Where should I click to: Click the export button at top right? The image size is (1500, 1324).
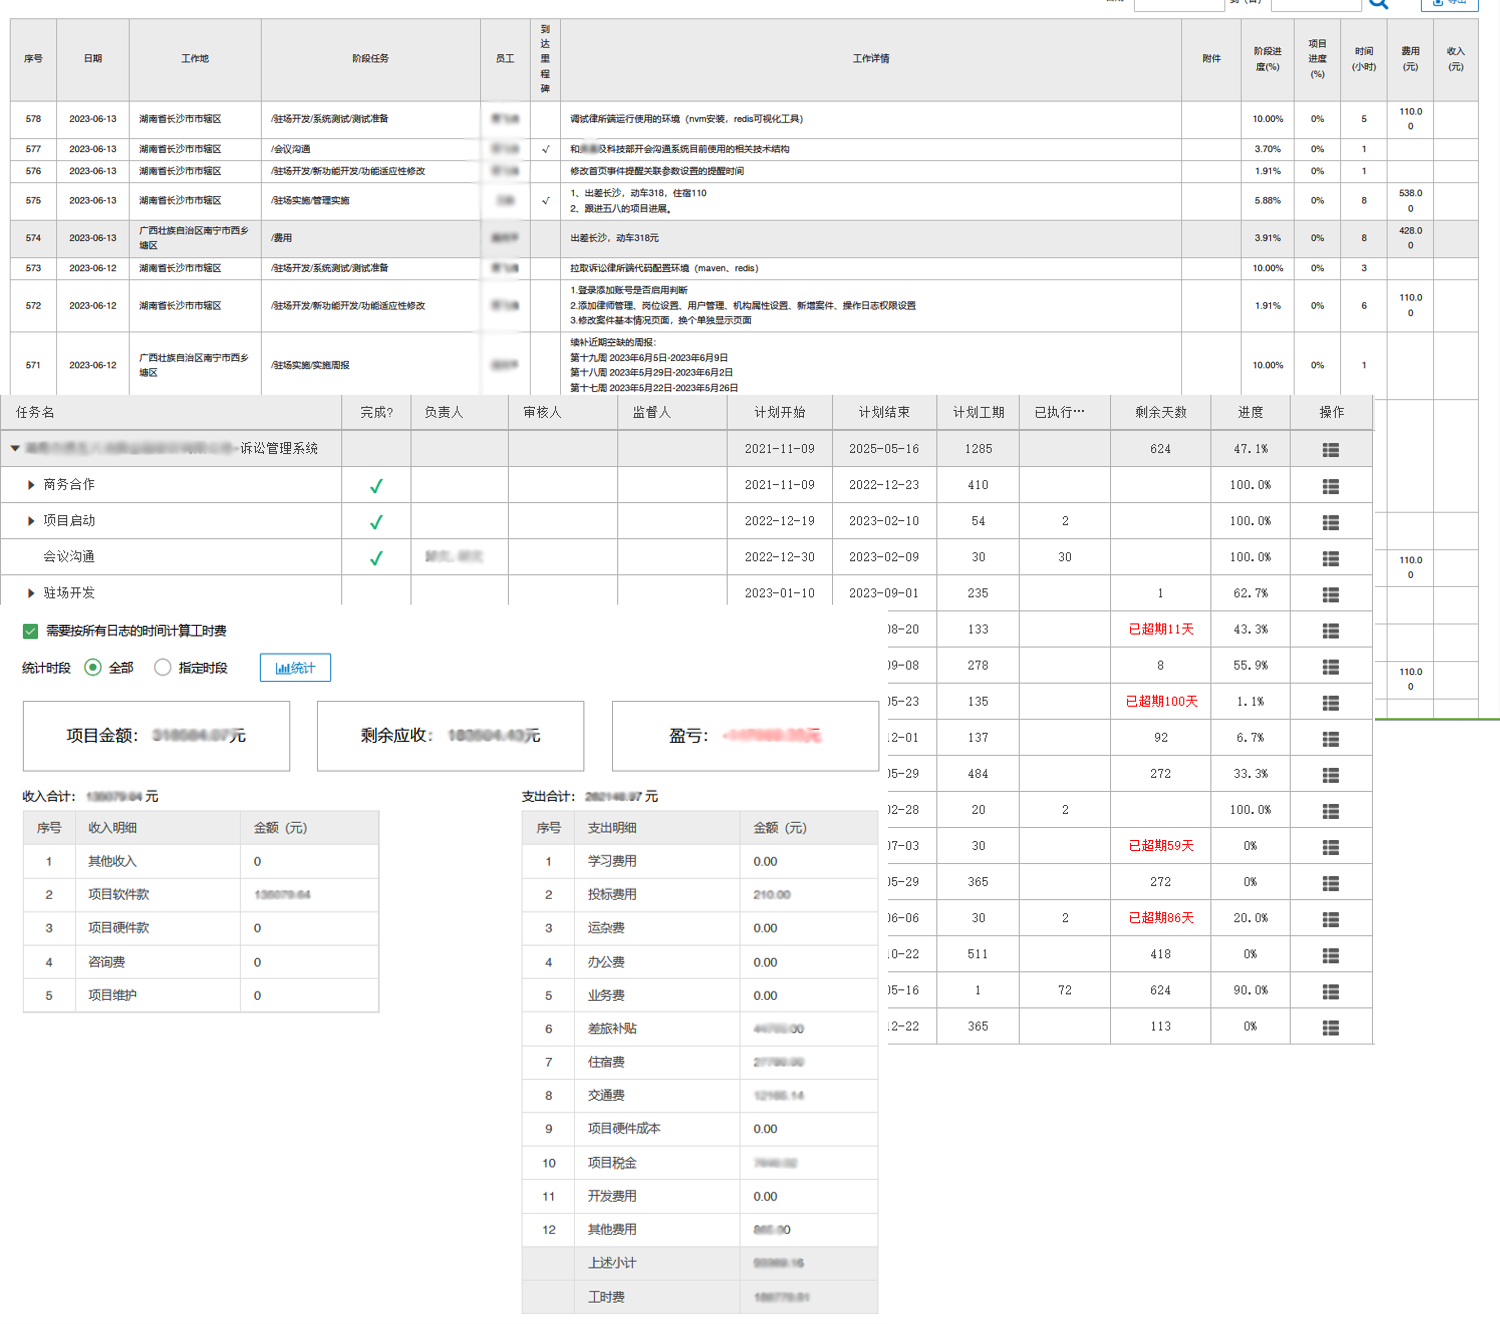coord(1449,4)
